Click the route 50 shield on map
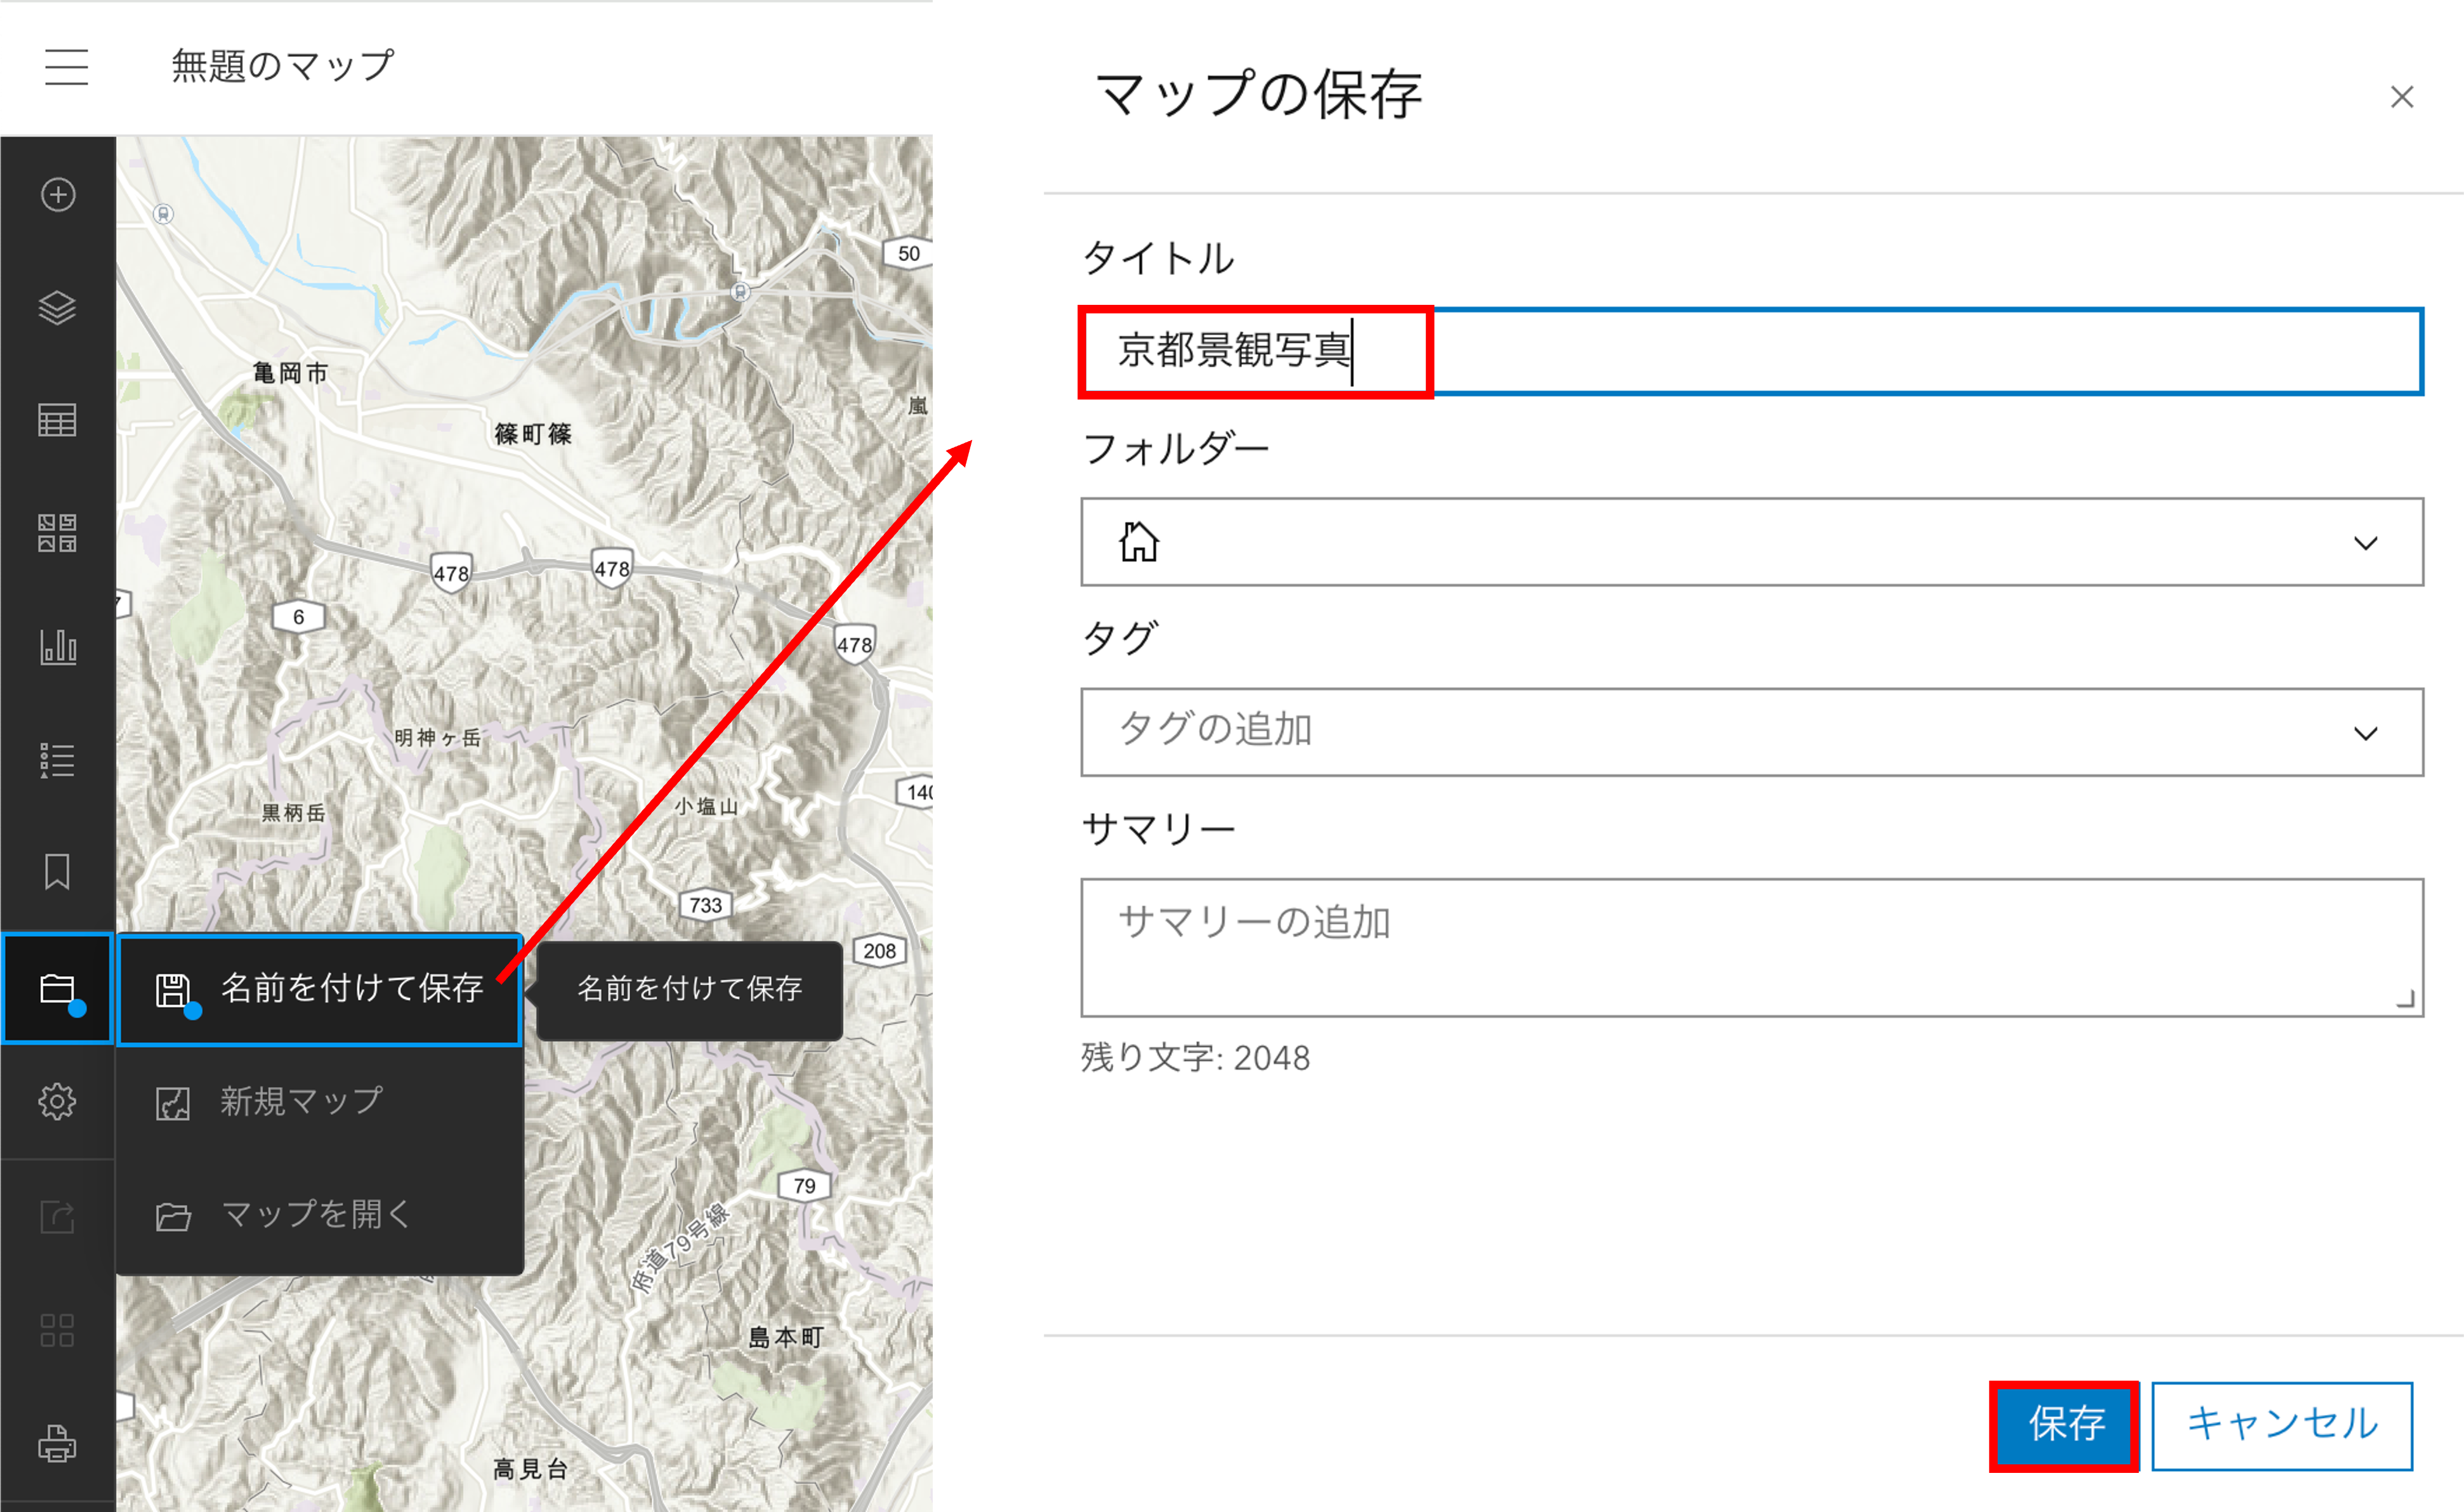 click(908, 253)
